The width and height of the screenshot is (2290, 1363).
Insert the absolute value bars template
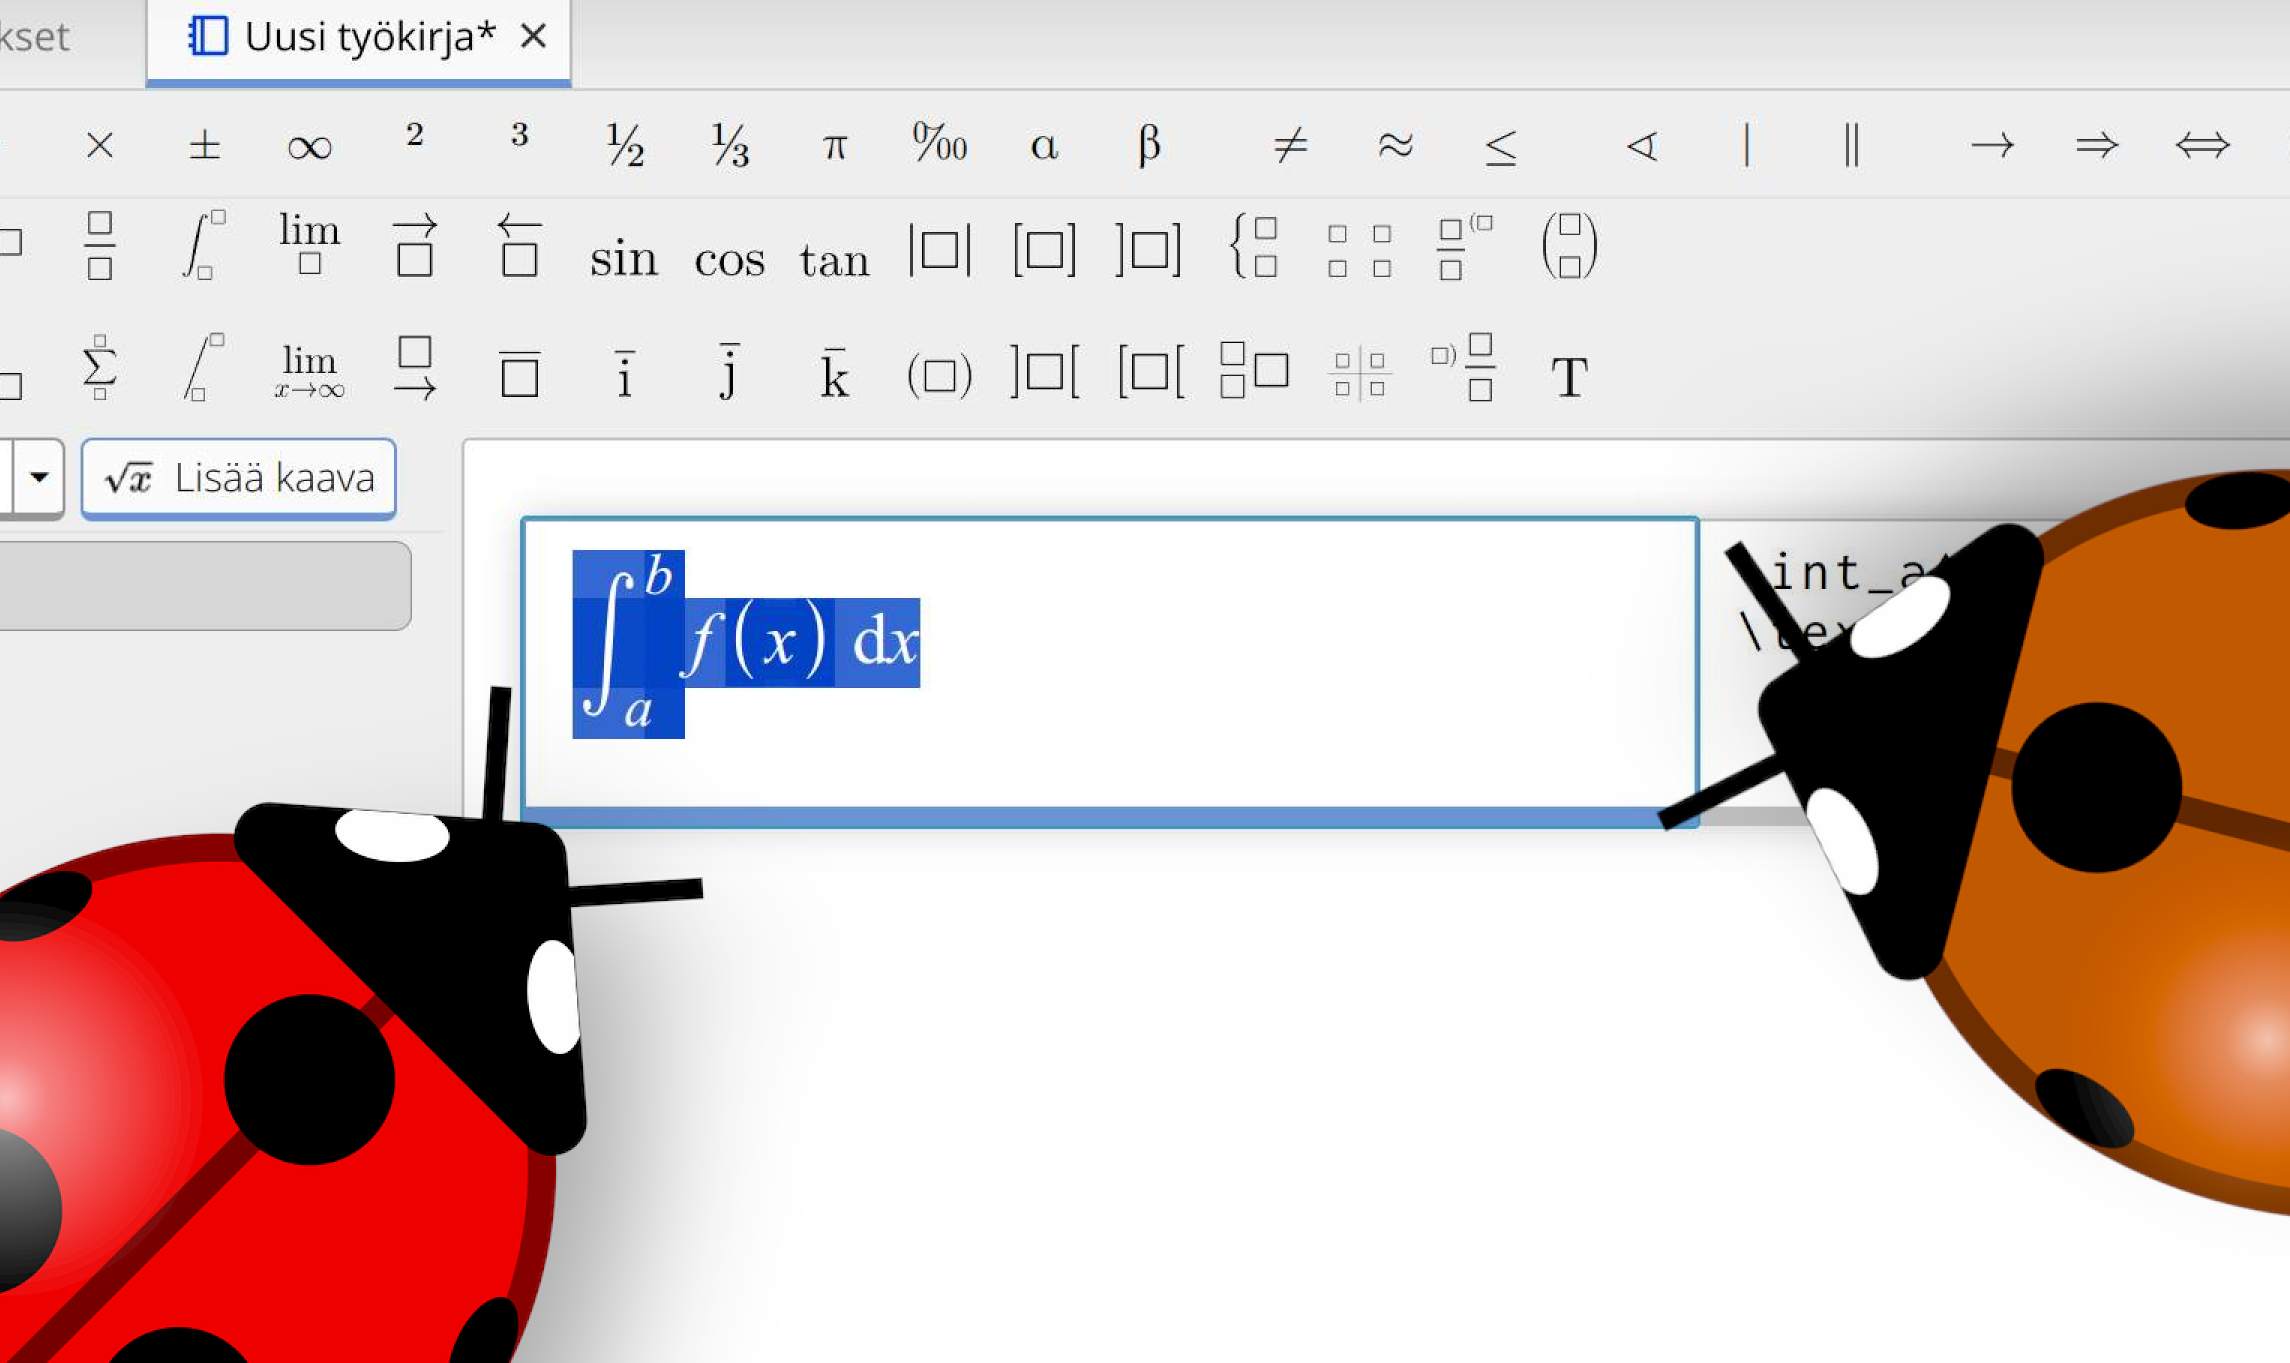tap(940, 249)
